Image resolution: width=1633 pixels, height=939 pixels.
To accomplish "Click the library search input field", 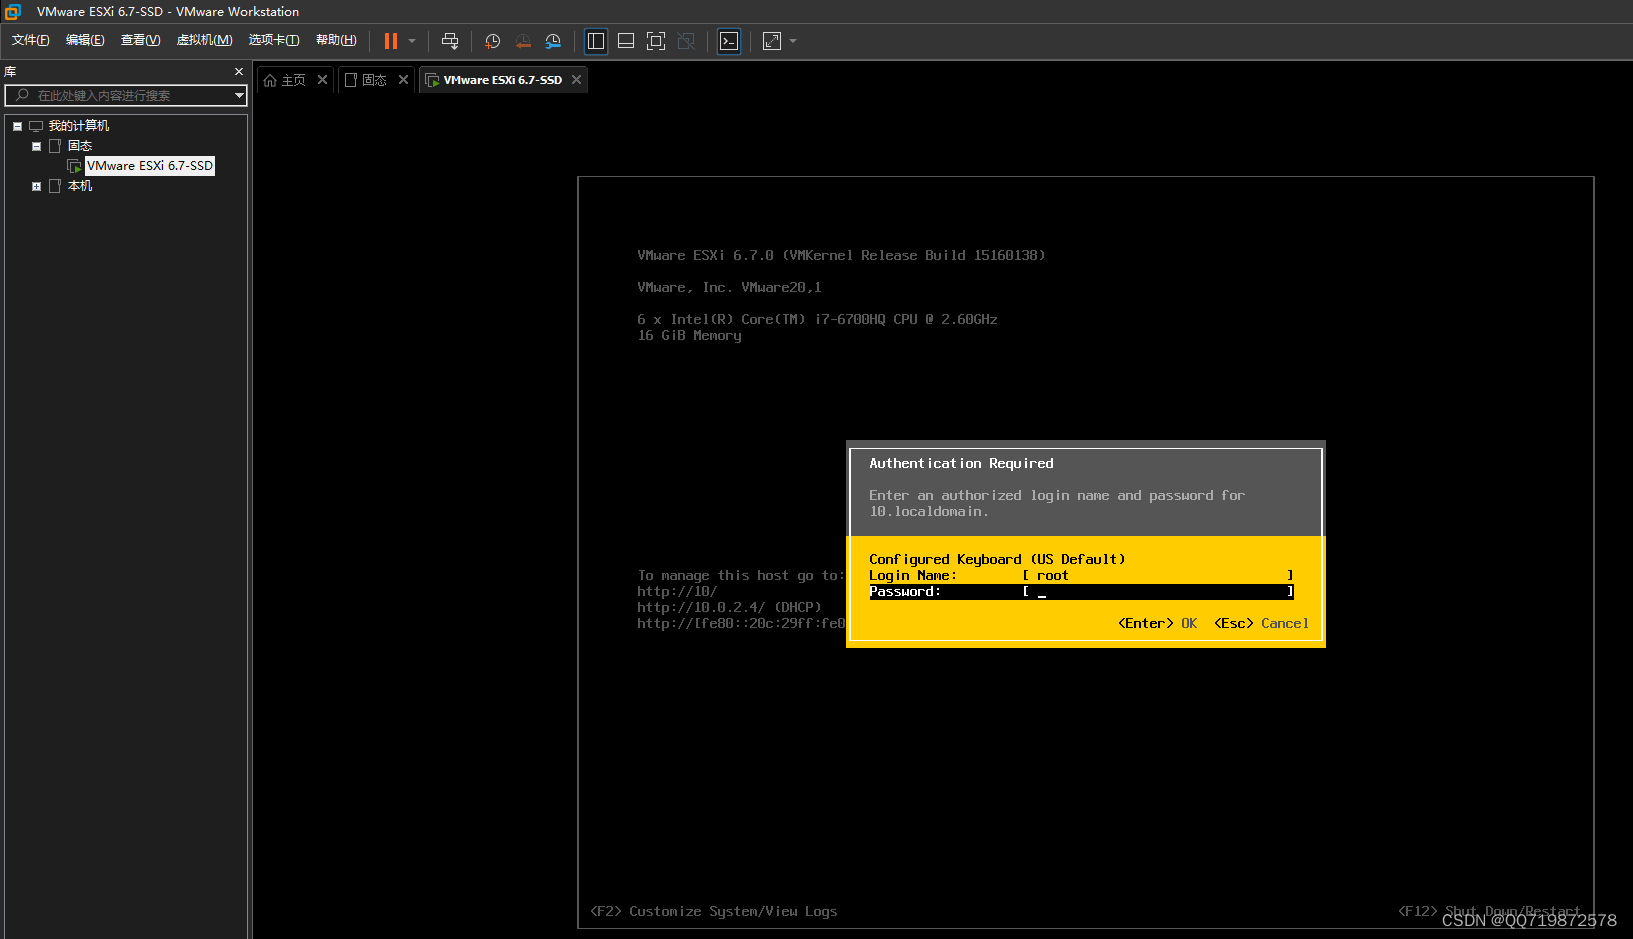I will (x=125, y=96).
